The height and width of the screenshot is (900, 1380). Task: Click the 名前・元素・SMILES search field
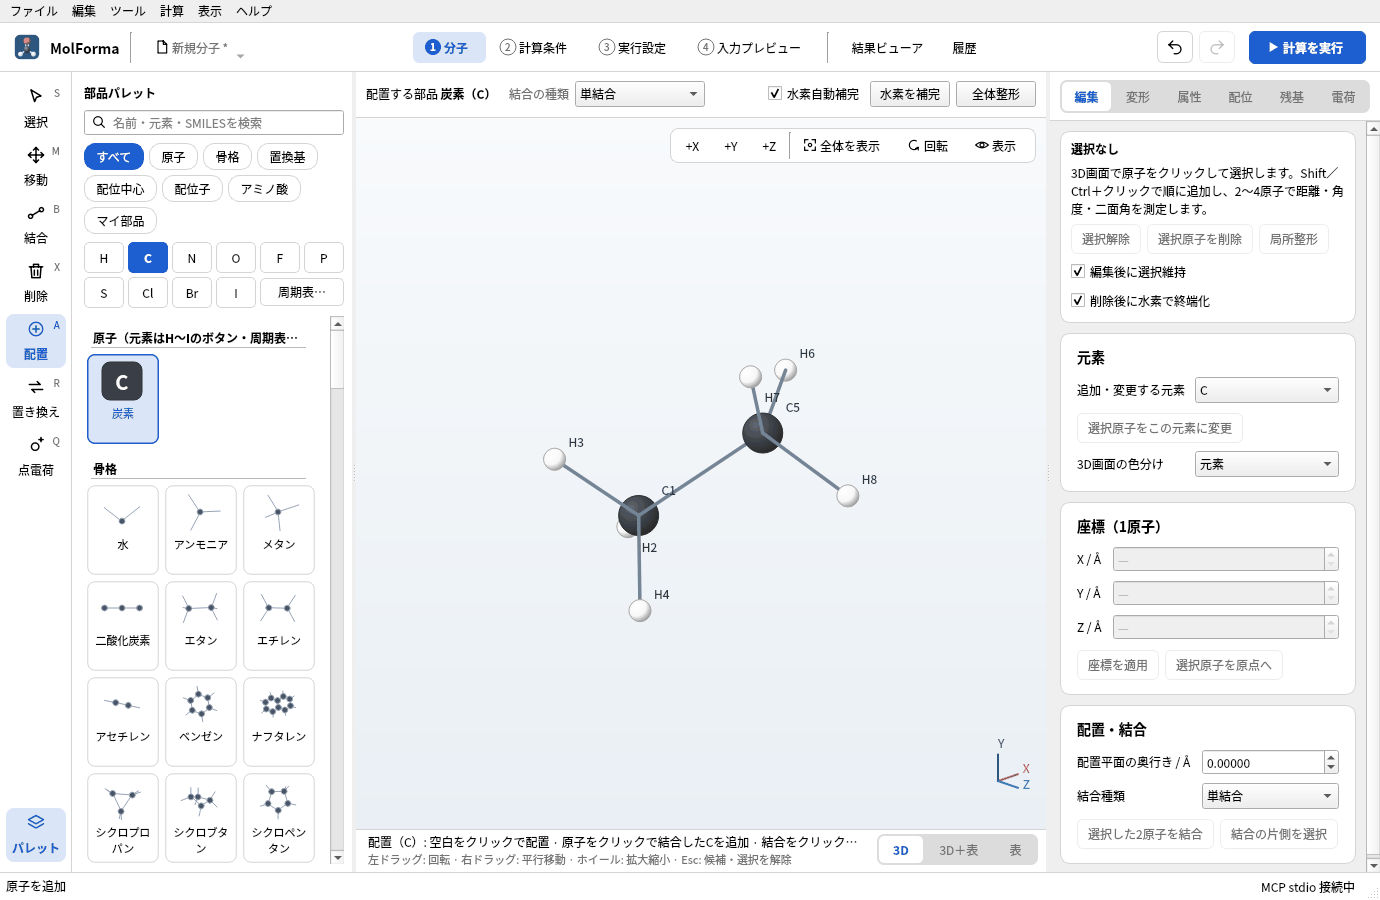point(214,122)
